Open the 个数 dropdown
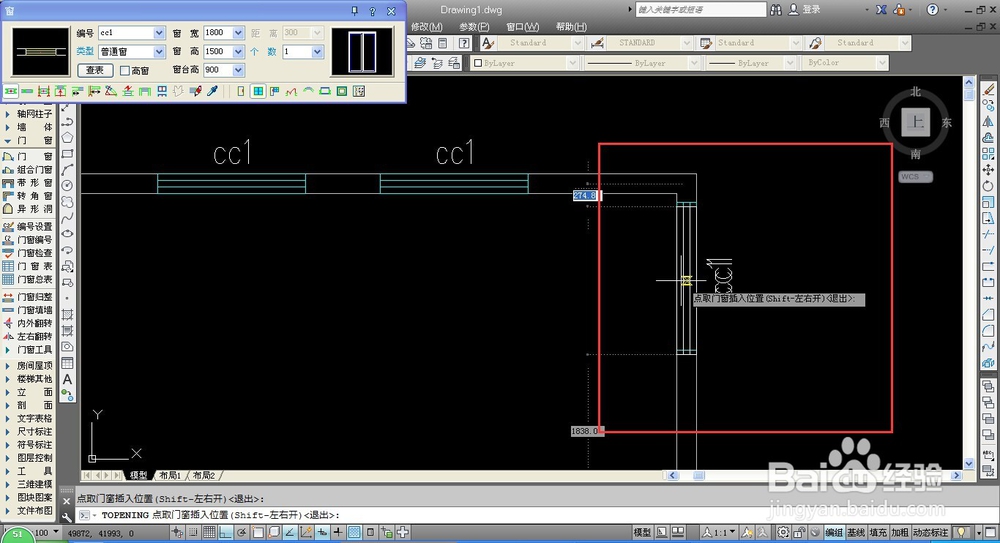1000x543 pixels. (x=317, y=52)
